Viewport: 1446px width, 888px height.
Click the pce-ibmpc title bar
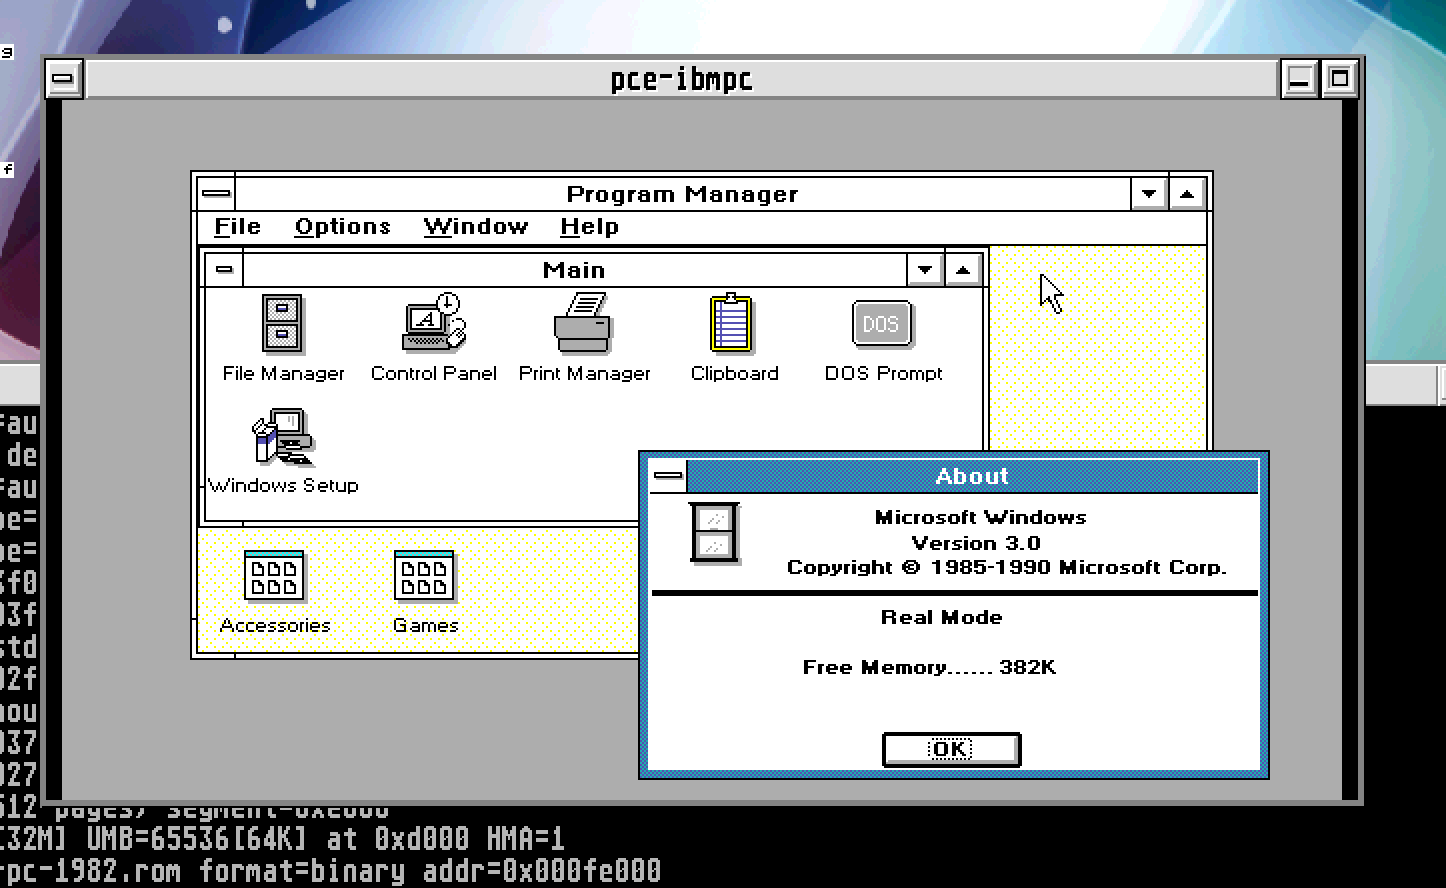point(682,78)
